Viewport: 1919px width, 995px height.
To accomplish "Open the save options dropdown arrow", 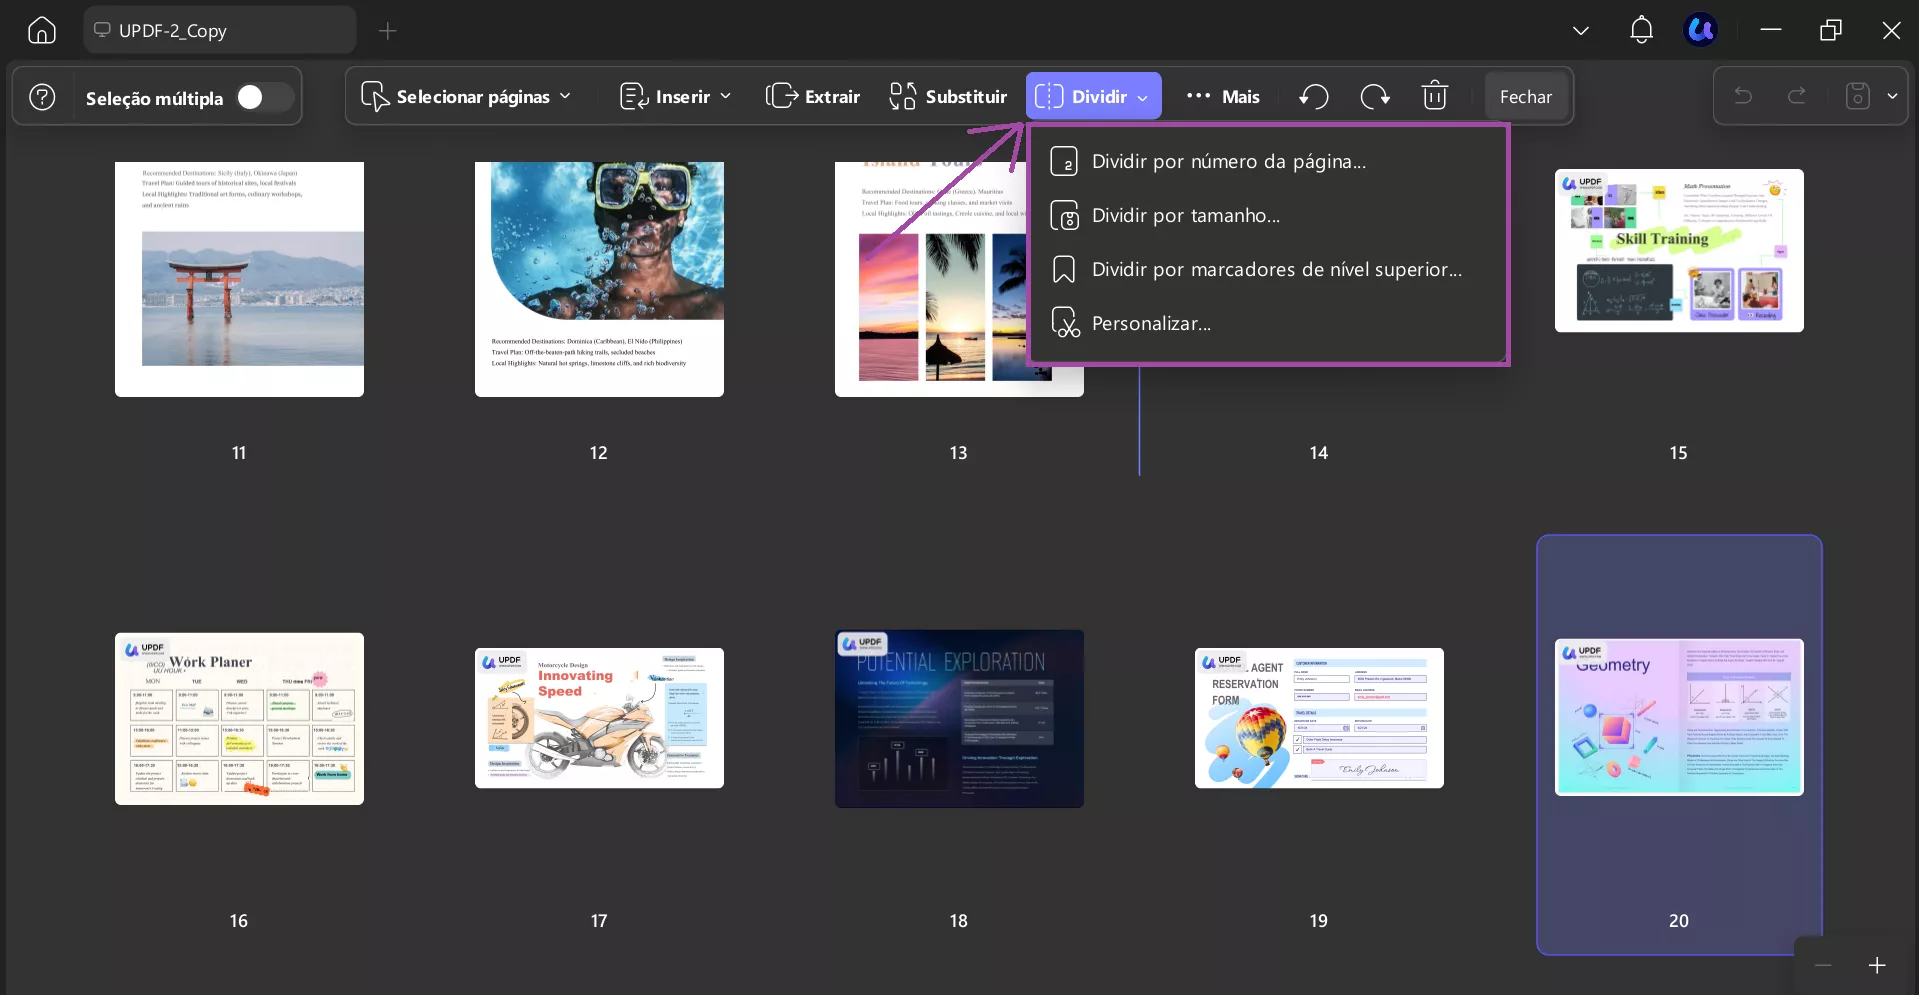I will click(1892, 96).
